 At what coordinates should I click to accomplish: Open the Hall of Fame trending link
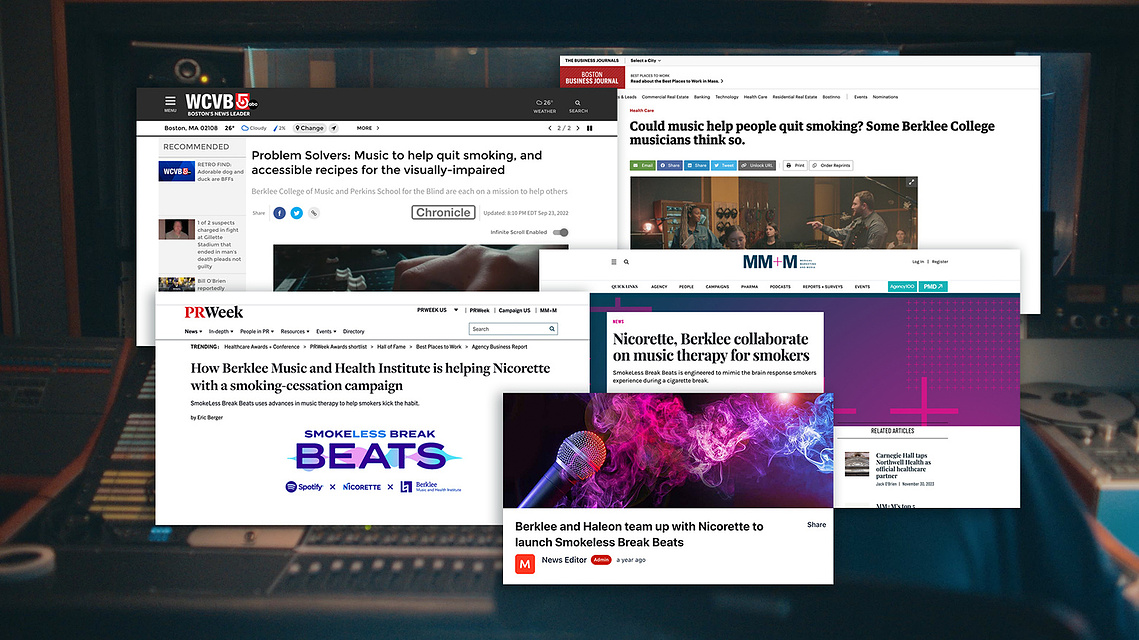click(x=392, y=347)
